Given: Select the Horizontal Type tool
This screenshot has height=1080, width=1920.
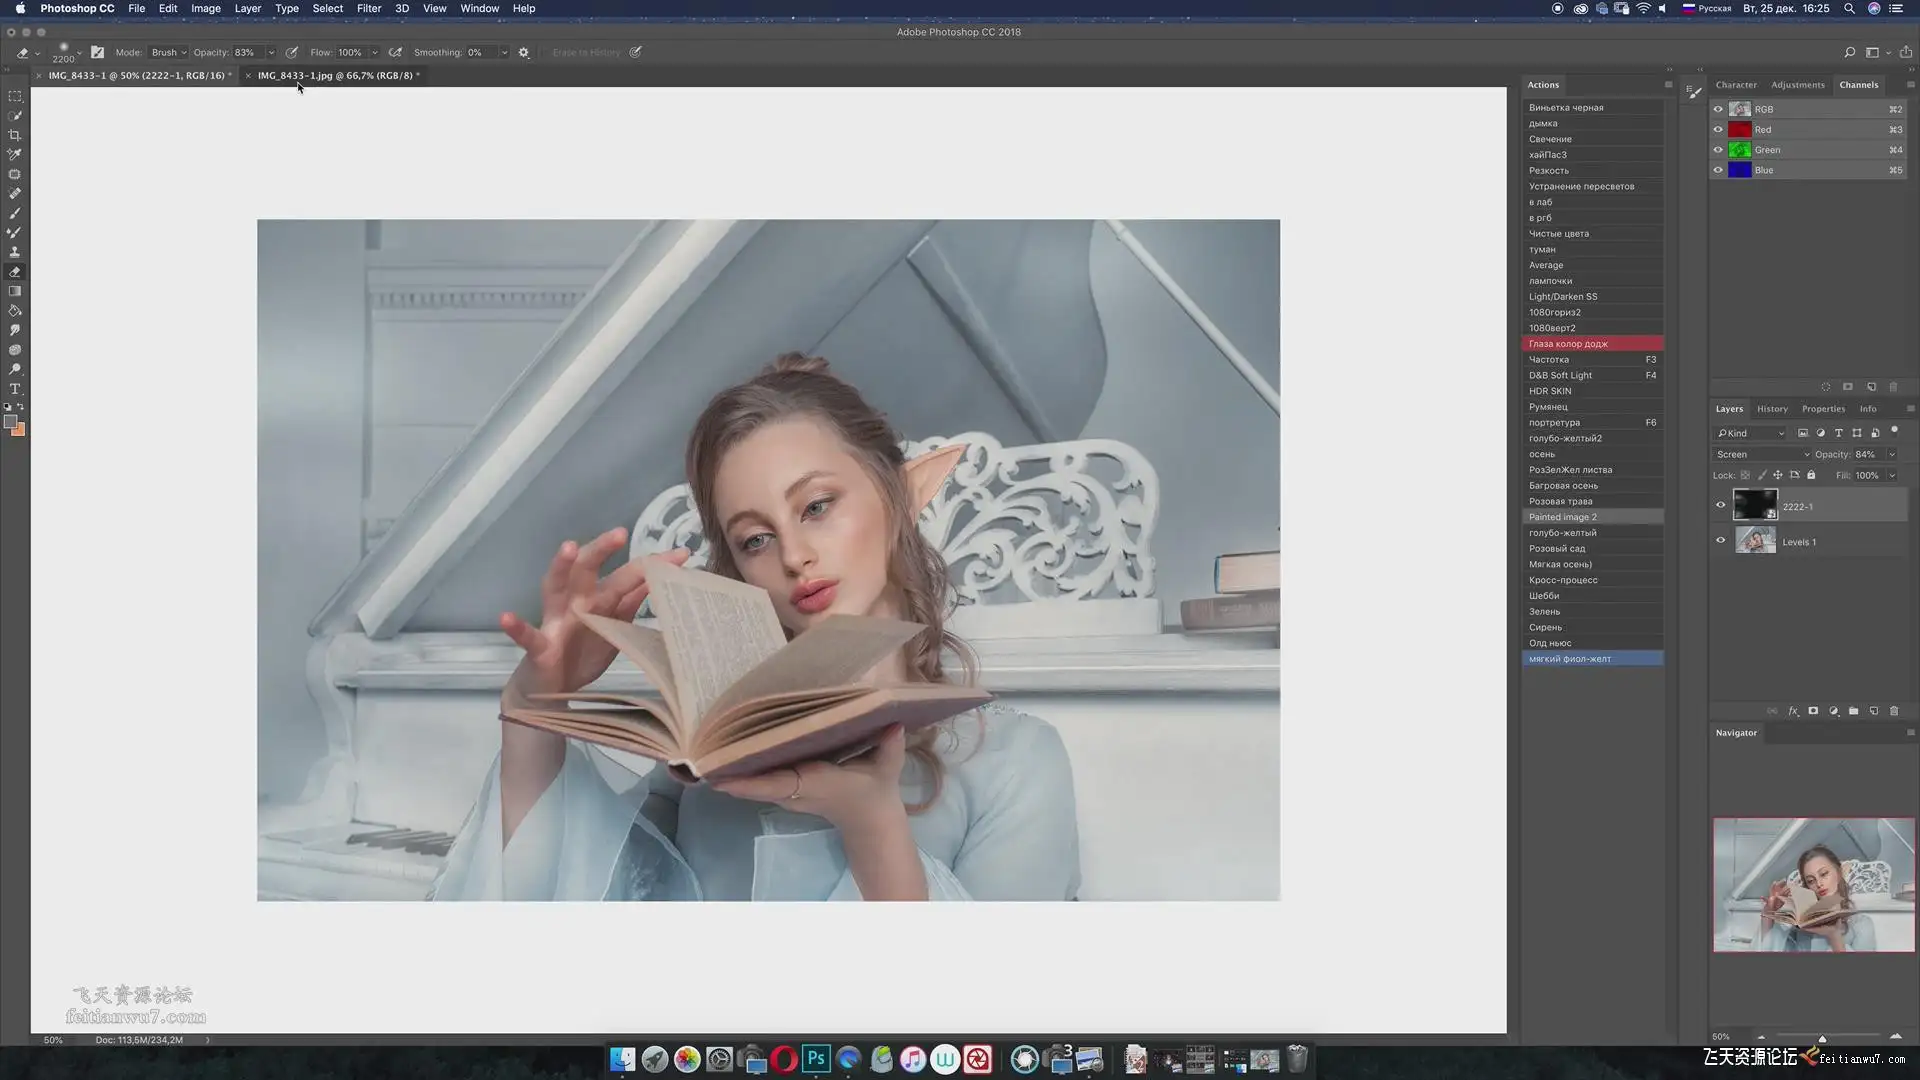Looking at the screenshot, I should pos(15,389).
